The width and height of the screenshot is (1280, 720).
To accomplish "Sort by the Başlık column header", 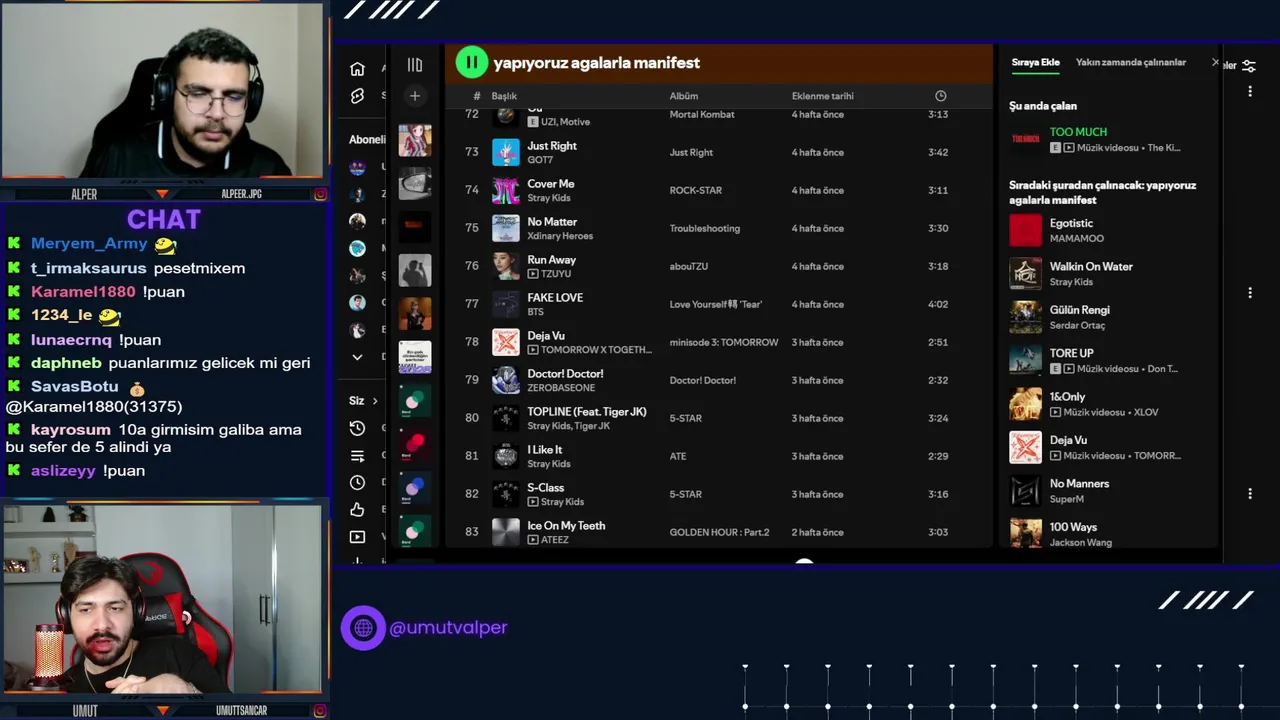I will (504, 96).
